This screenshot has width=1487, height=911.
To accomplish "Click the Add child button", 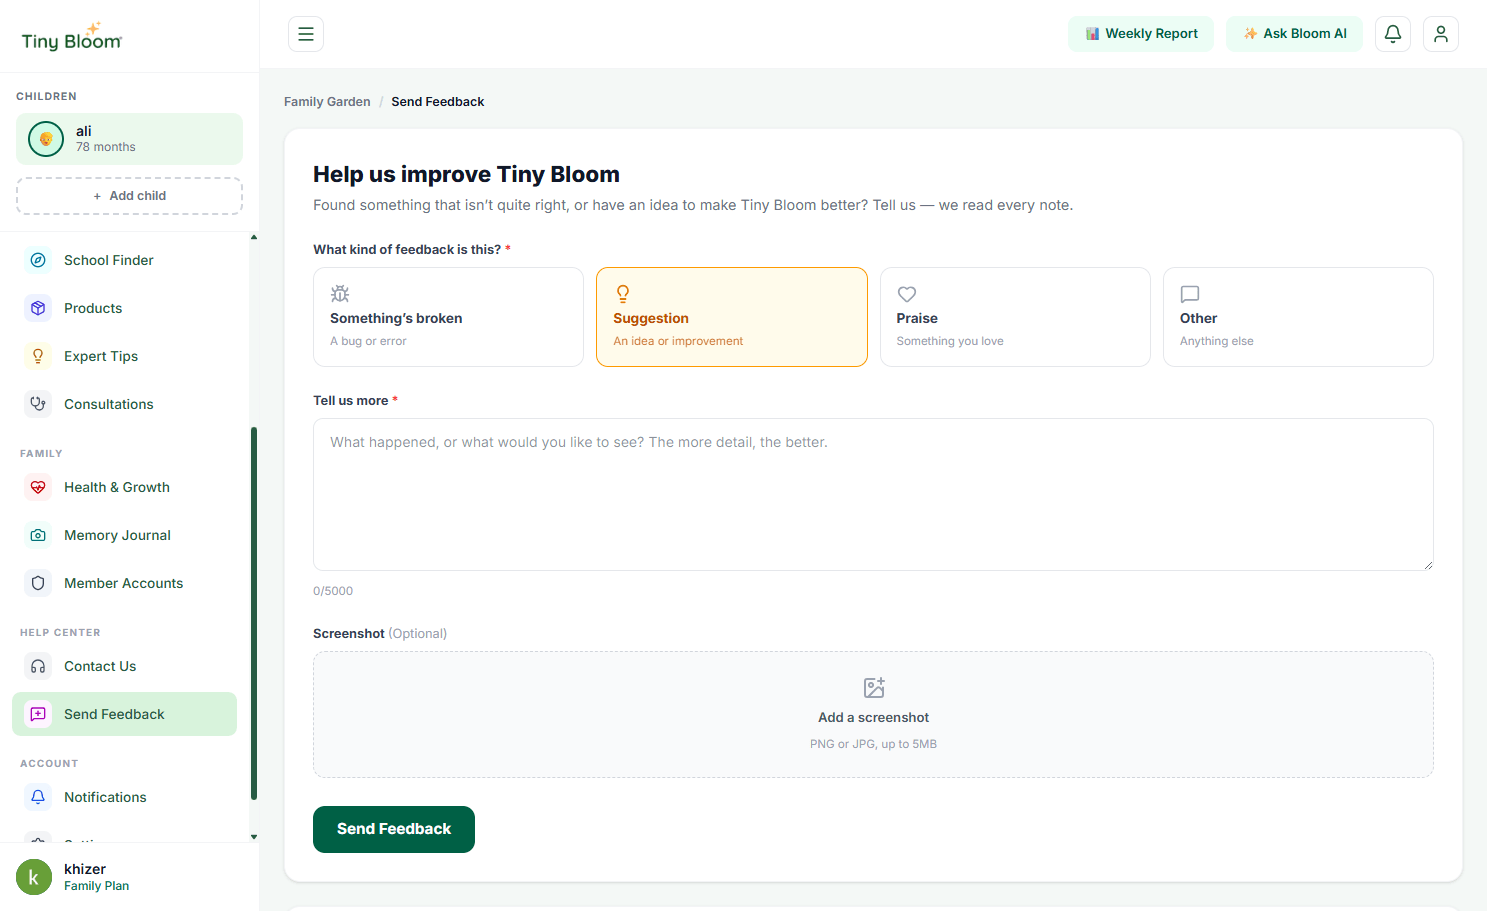I will coord(129,196).
